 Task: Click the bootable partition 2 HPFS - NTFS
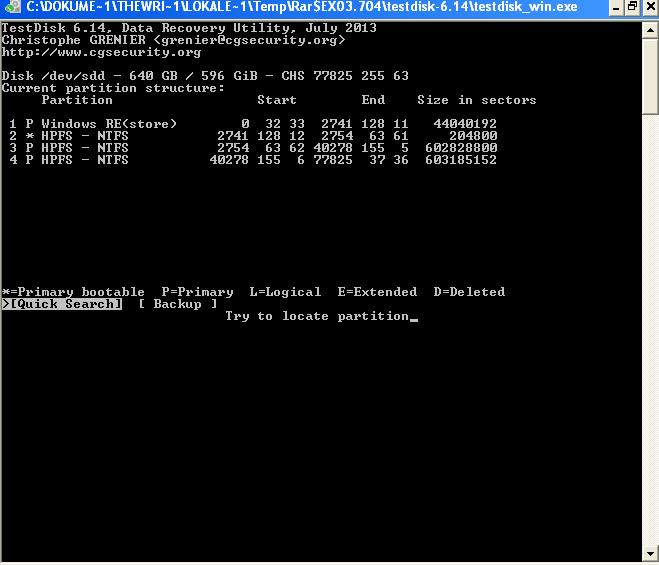coord(253,136)
